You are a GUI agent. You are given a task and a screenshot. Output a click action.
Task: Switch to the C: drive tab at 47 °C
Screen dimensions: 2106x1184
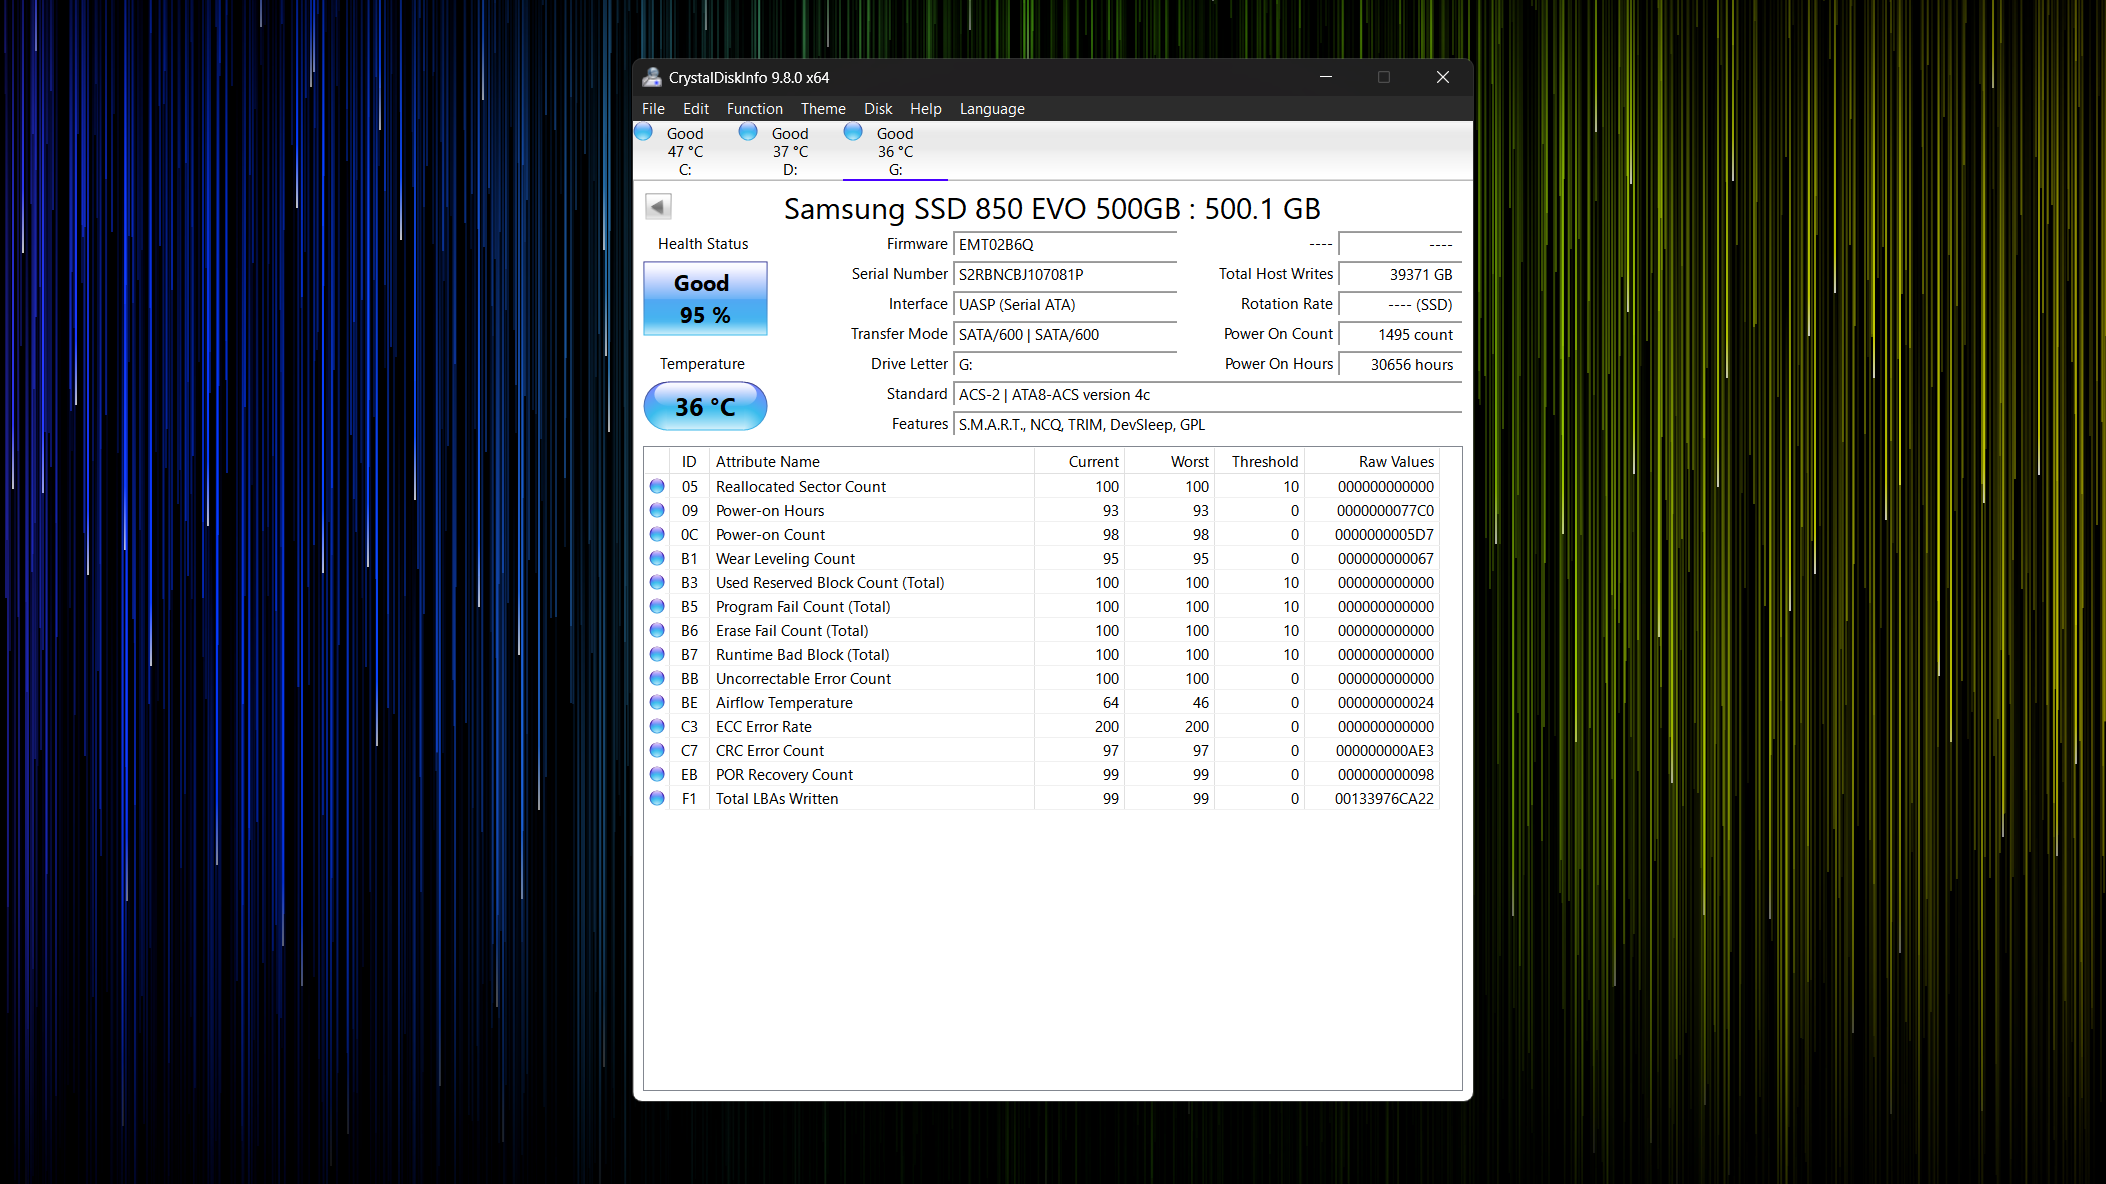(x=685, y=151)
